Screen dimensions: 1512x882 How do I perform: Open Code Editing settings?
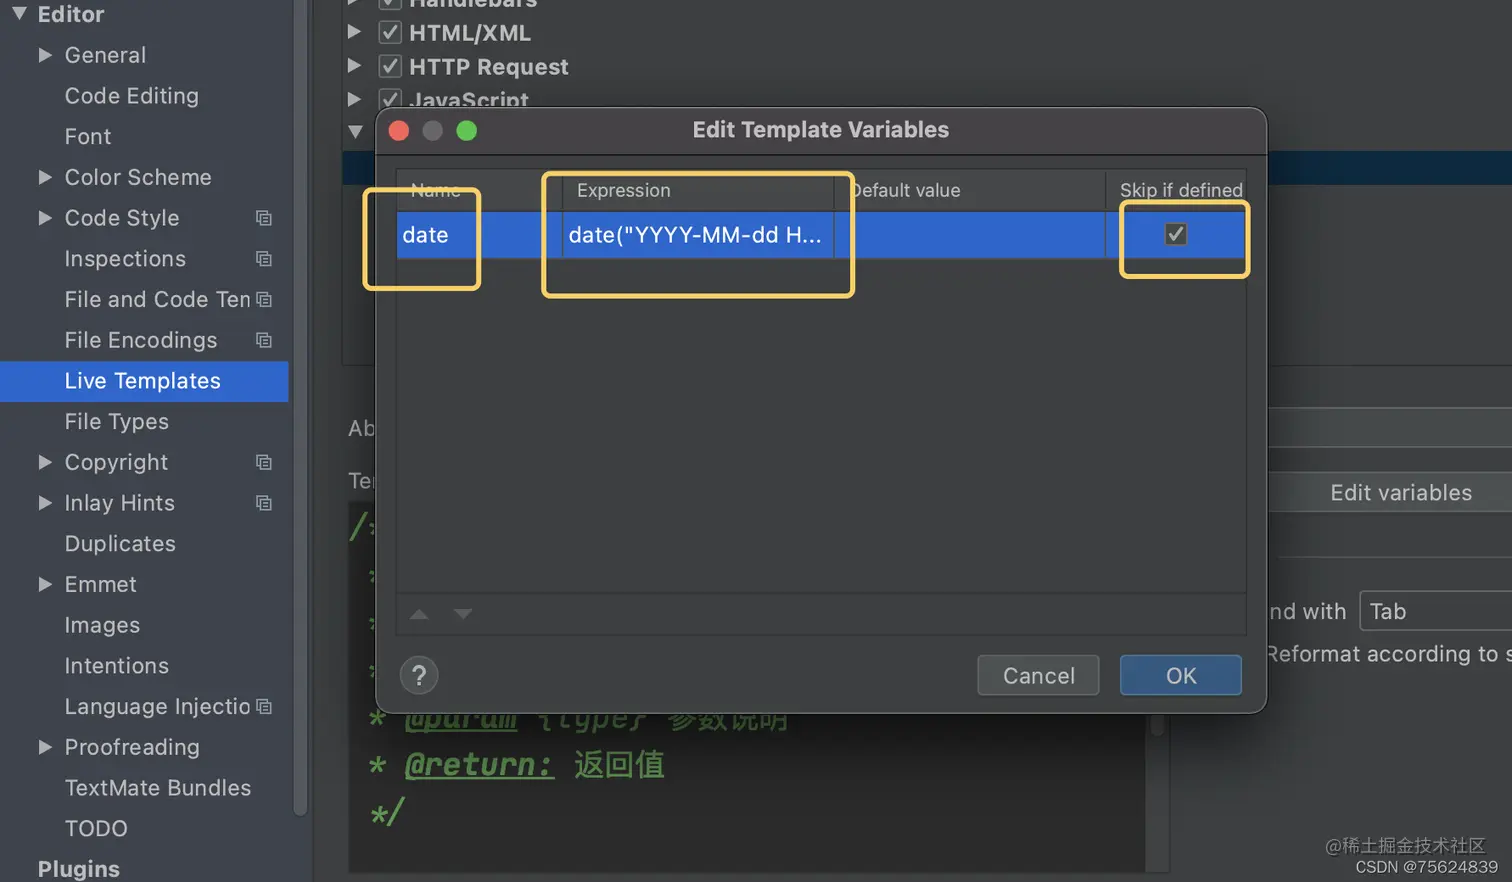pos(131,96)
